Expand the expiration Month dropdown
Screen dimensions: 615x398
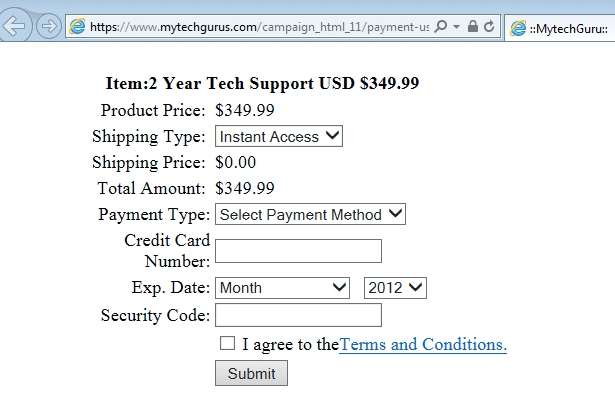click(282, 288)
